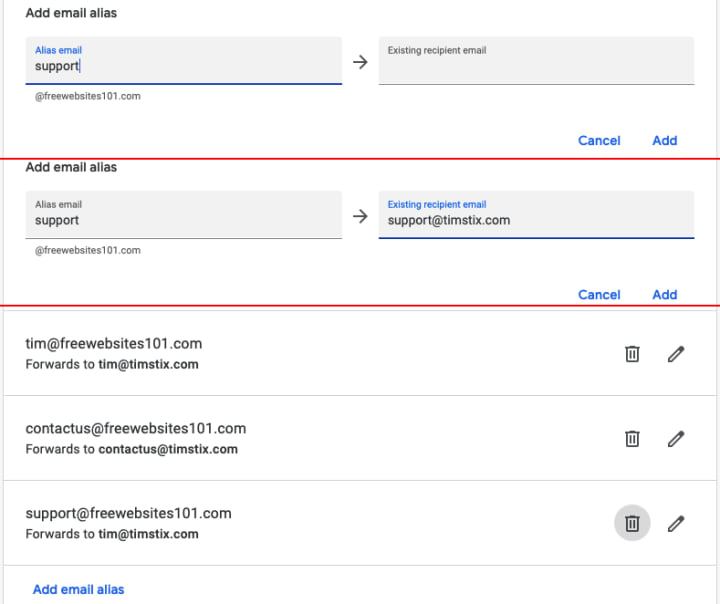Delete the support@freewebsites101.com alias
Image resolution: width=720 pixels, height=604 pixels.
[x=632, y=523]
